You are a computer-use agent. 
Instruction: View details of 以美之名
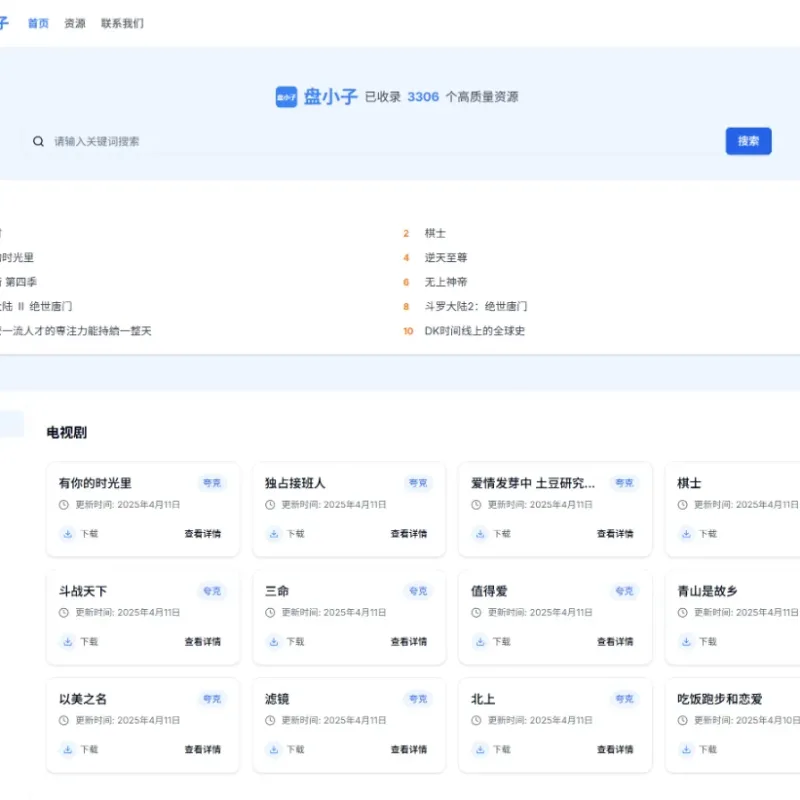tap(203, 749)
